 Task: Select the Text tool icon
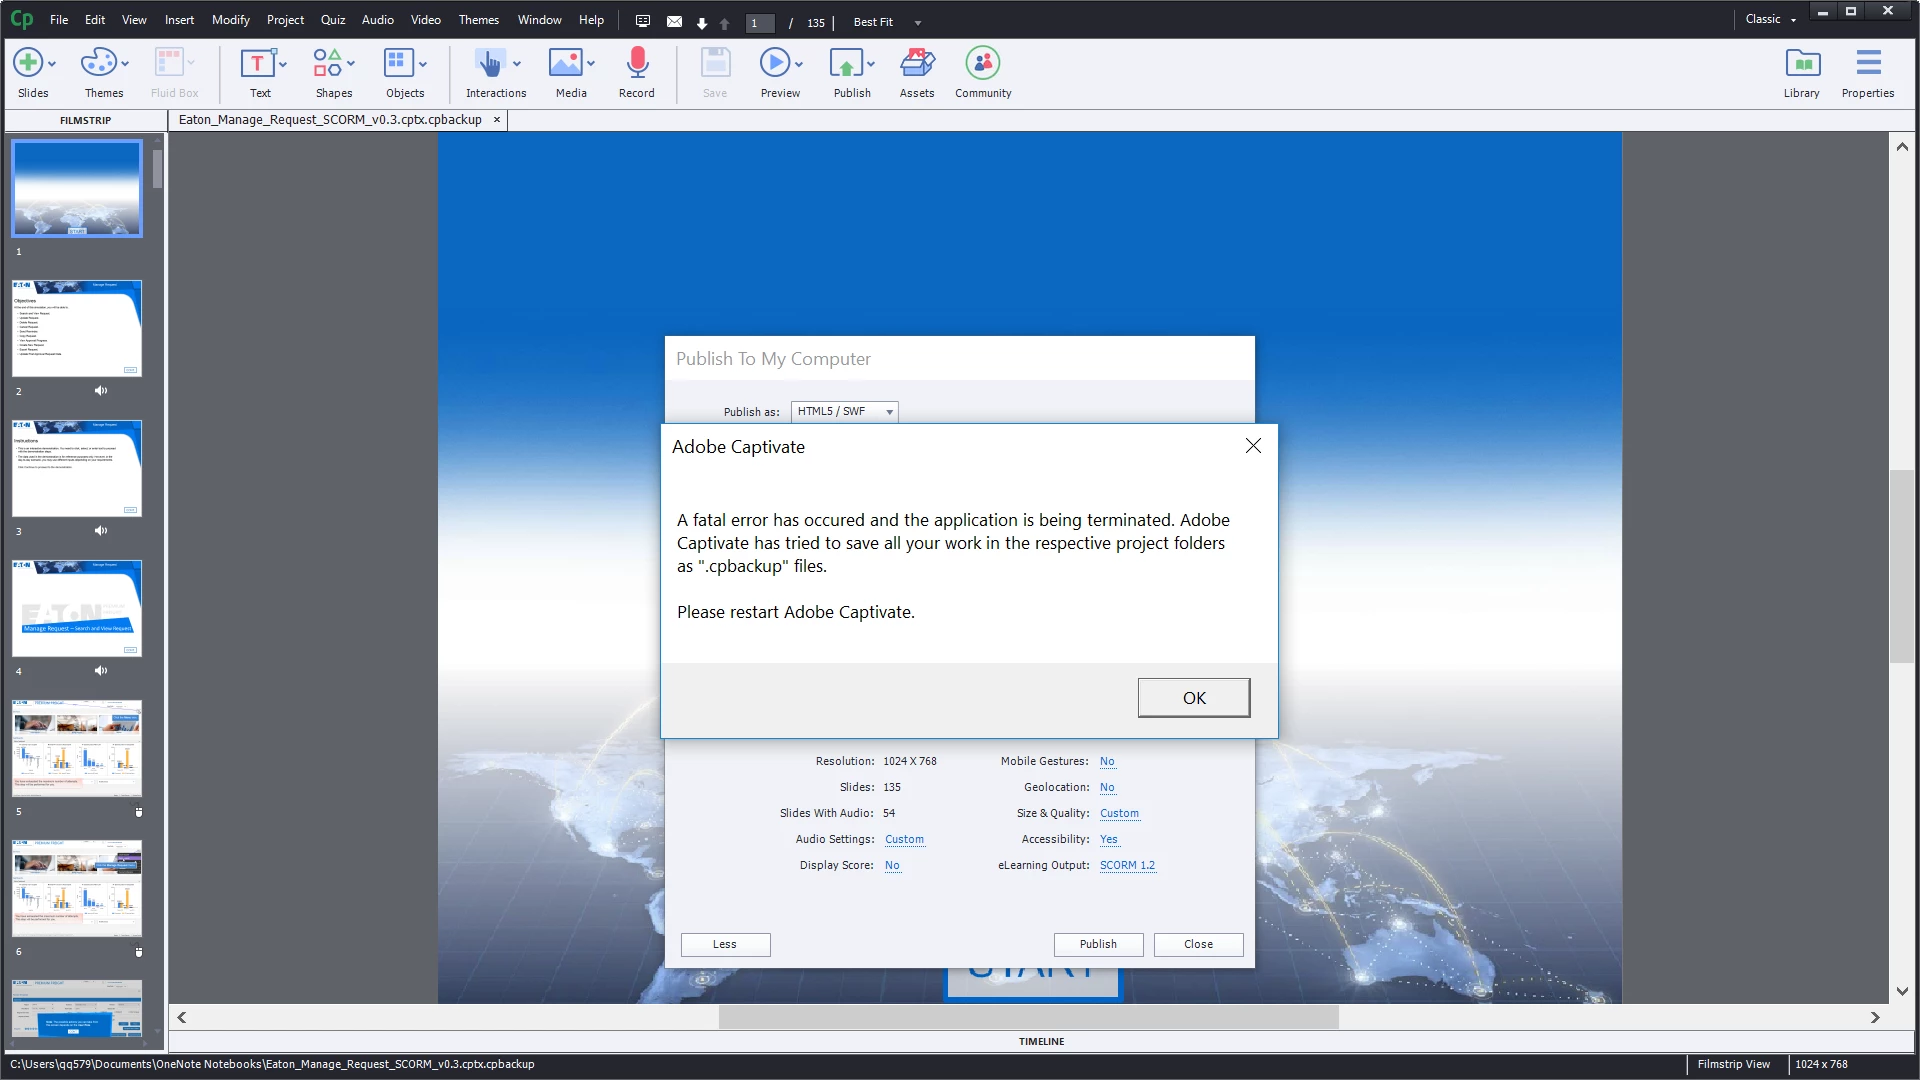pyautogui.click(x=257, y=63)
